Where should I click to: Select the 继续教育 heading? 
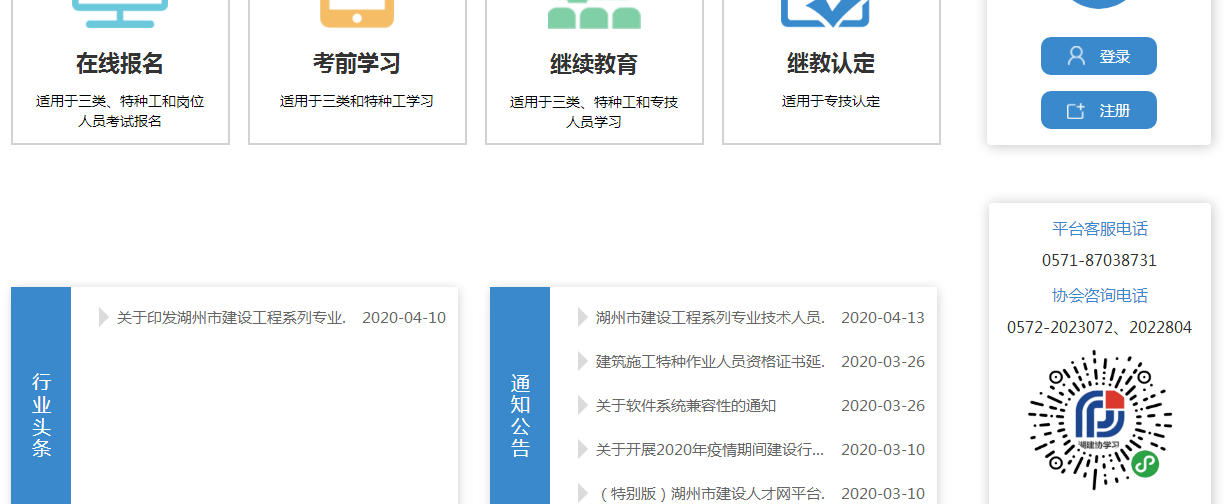pyautogui.click(x=594, y=64)
